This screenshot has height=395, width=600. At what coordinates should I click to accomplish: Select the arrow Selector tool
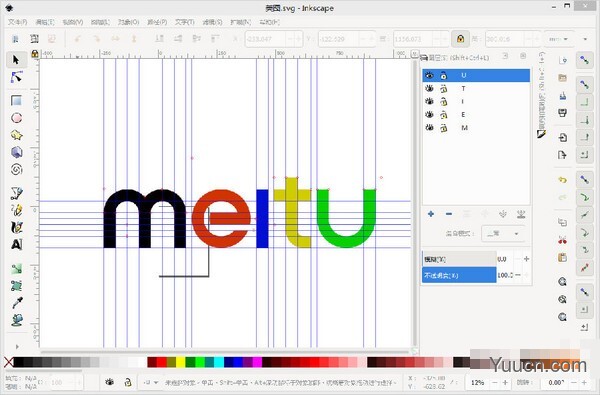pyautogui.click(x=16, y=60)
